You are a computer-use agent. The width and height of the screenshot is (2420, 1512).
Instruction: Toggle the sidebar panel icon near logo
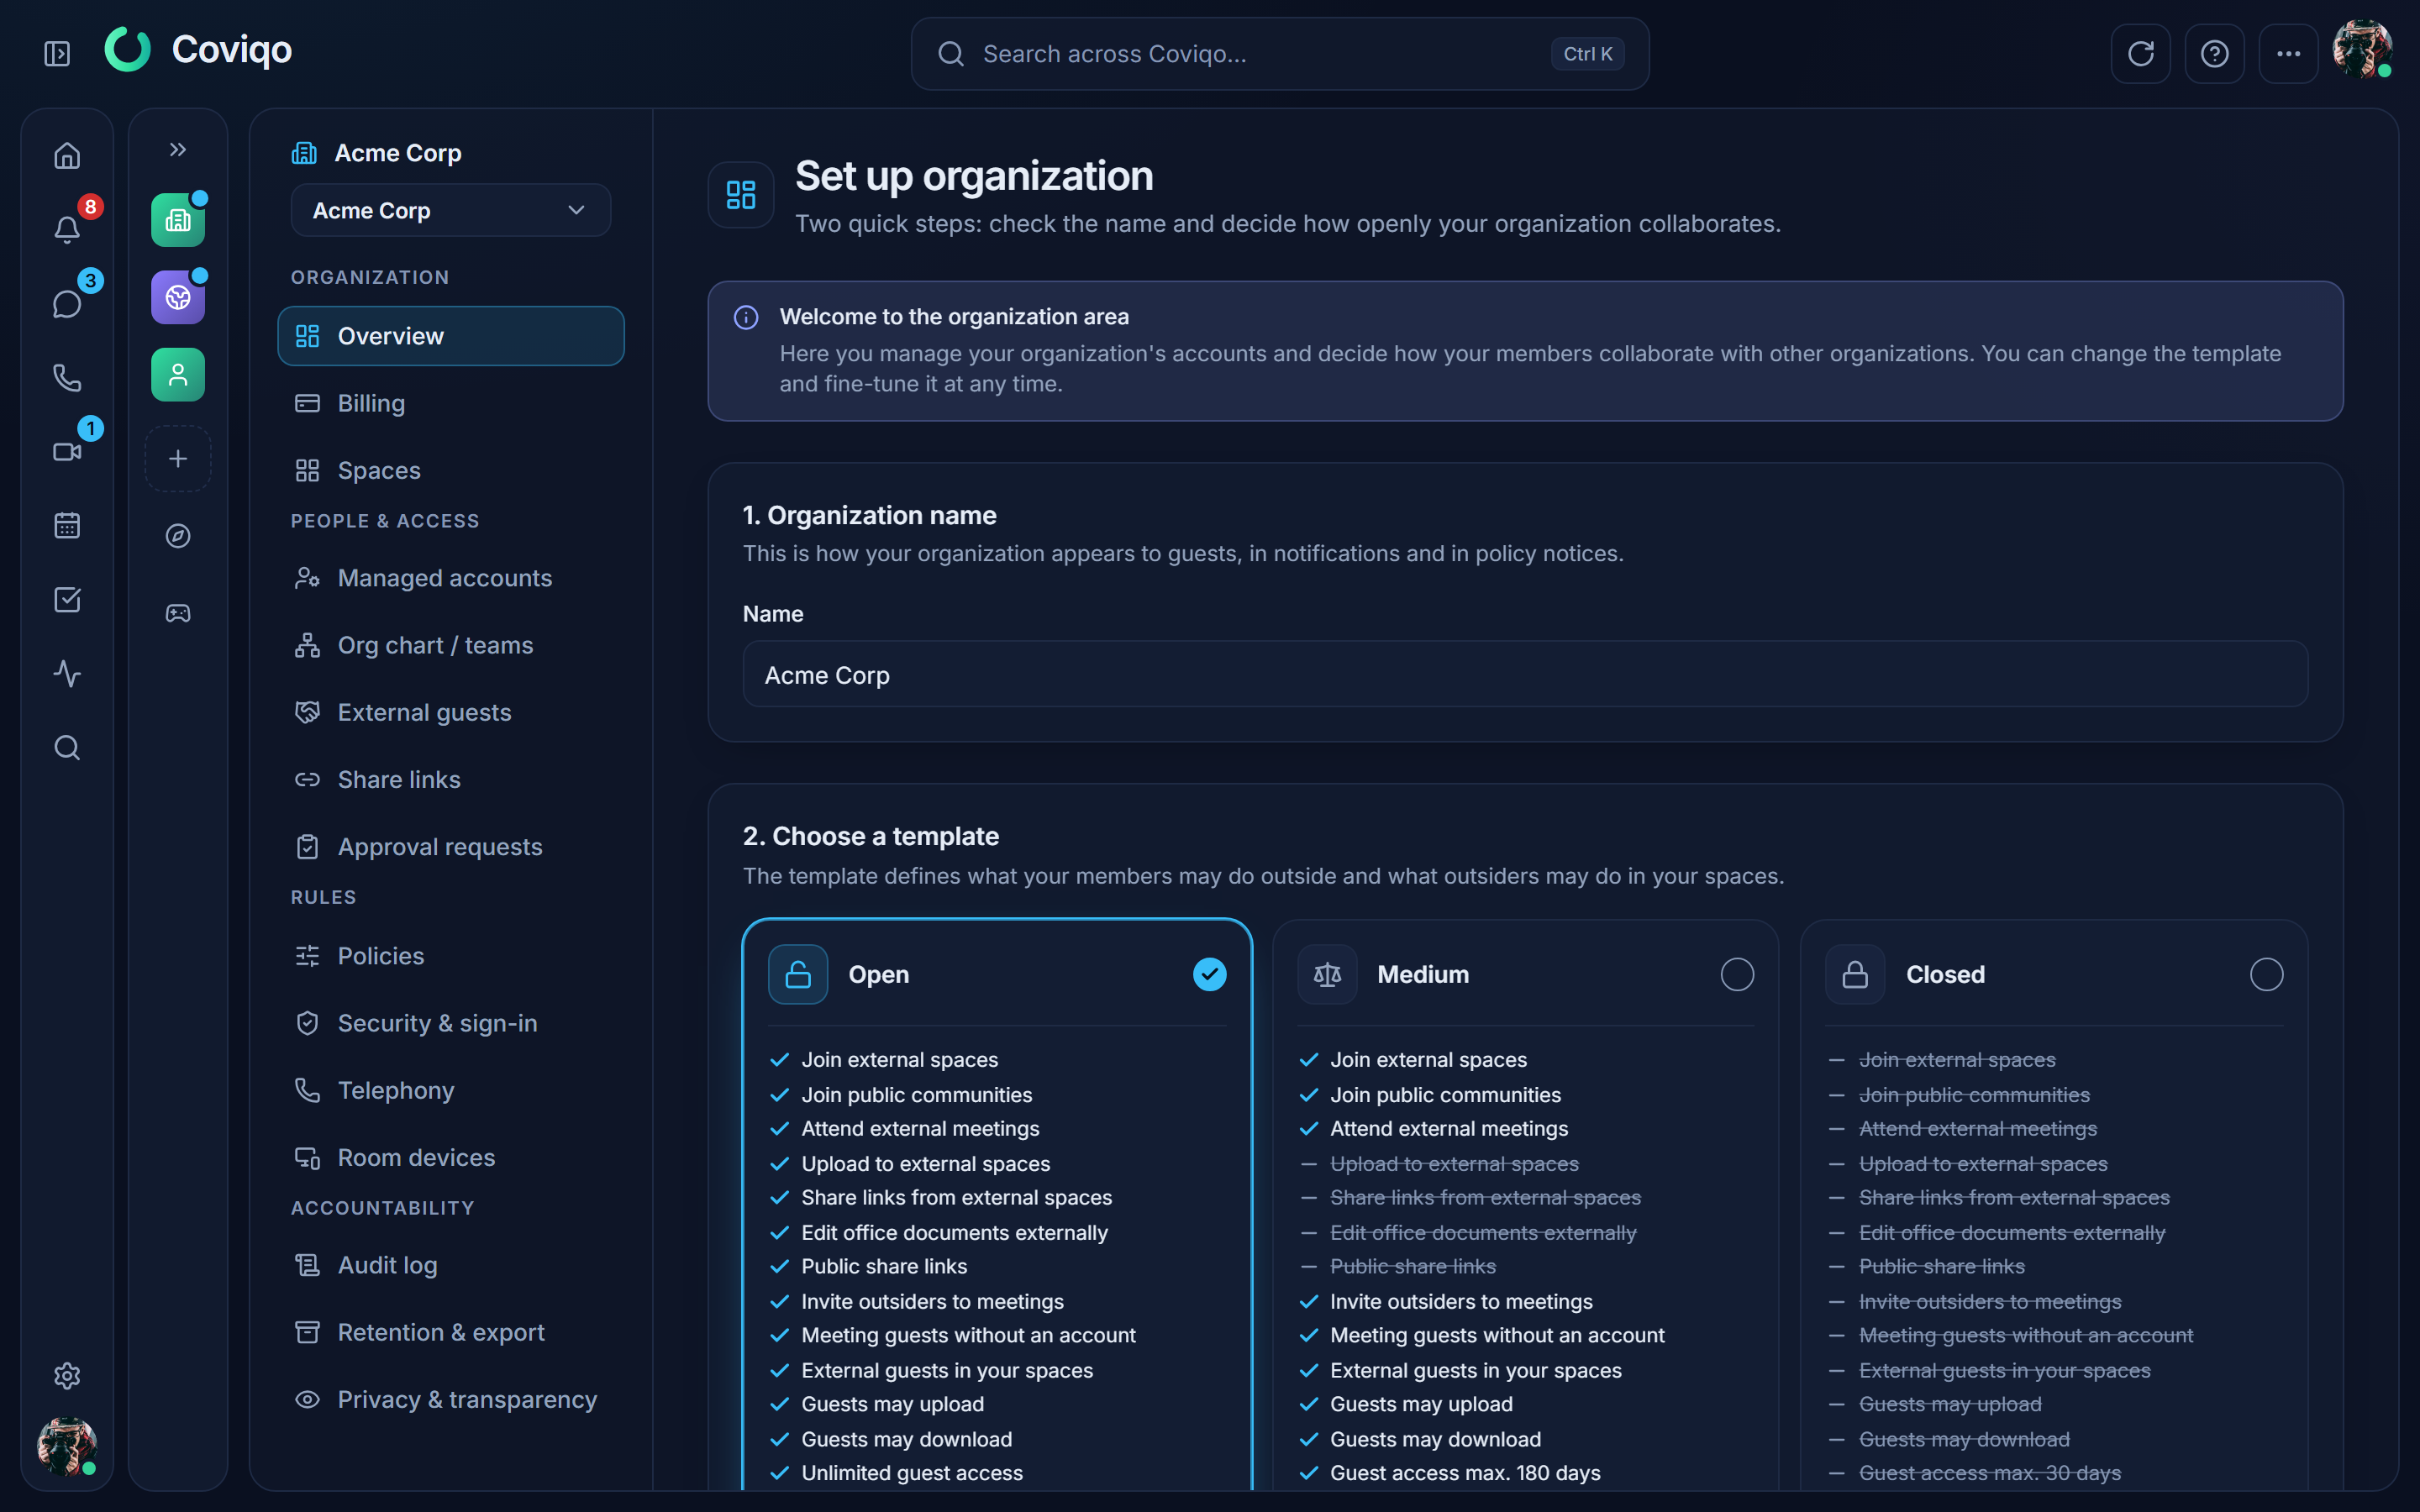pos(57,54)
